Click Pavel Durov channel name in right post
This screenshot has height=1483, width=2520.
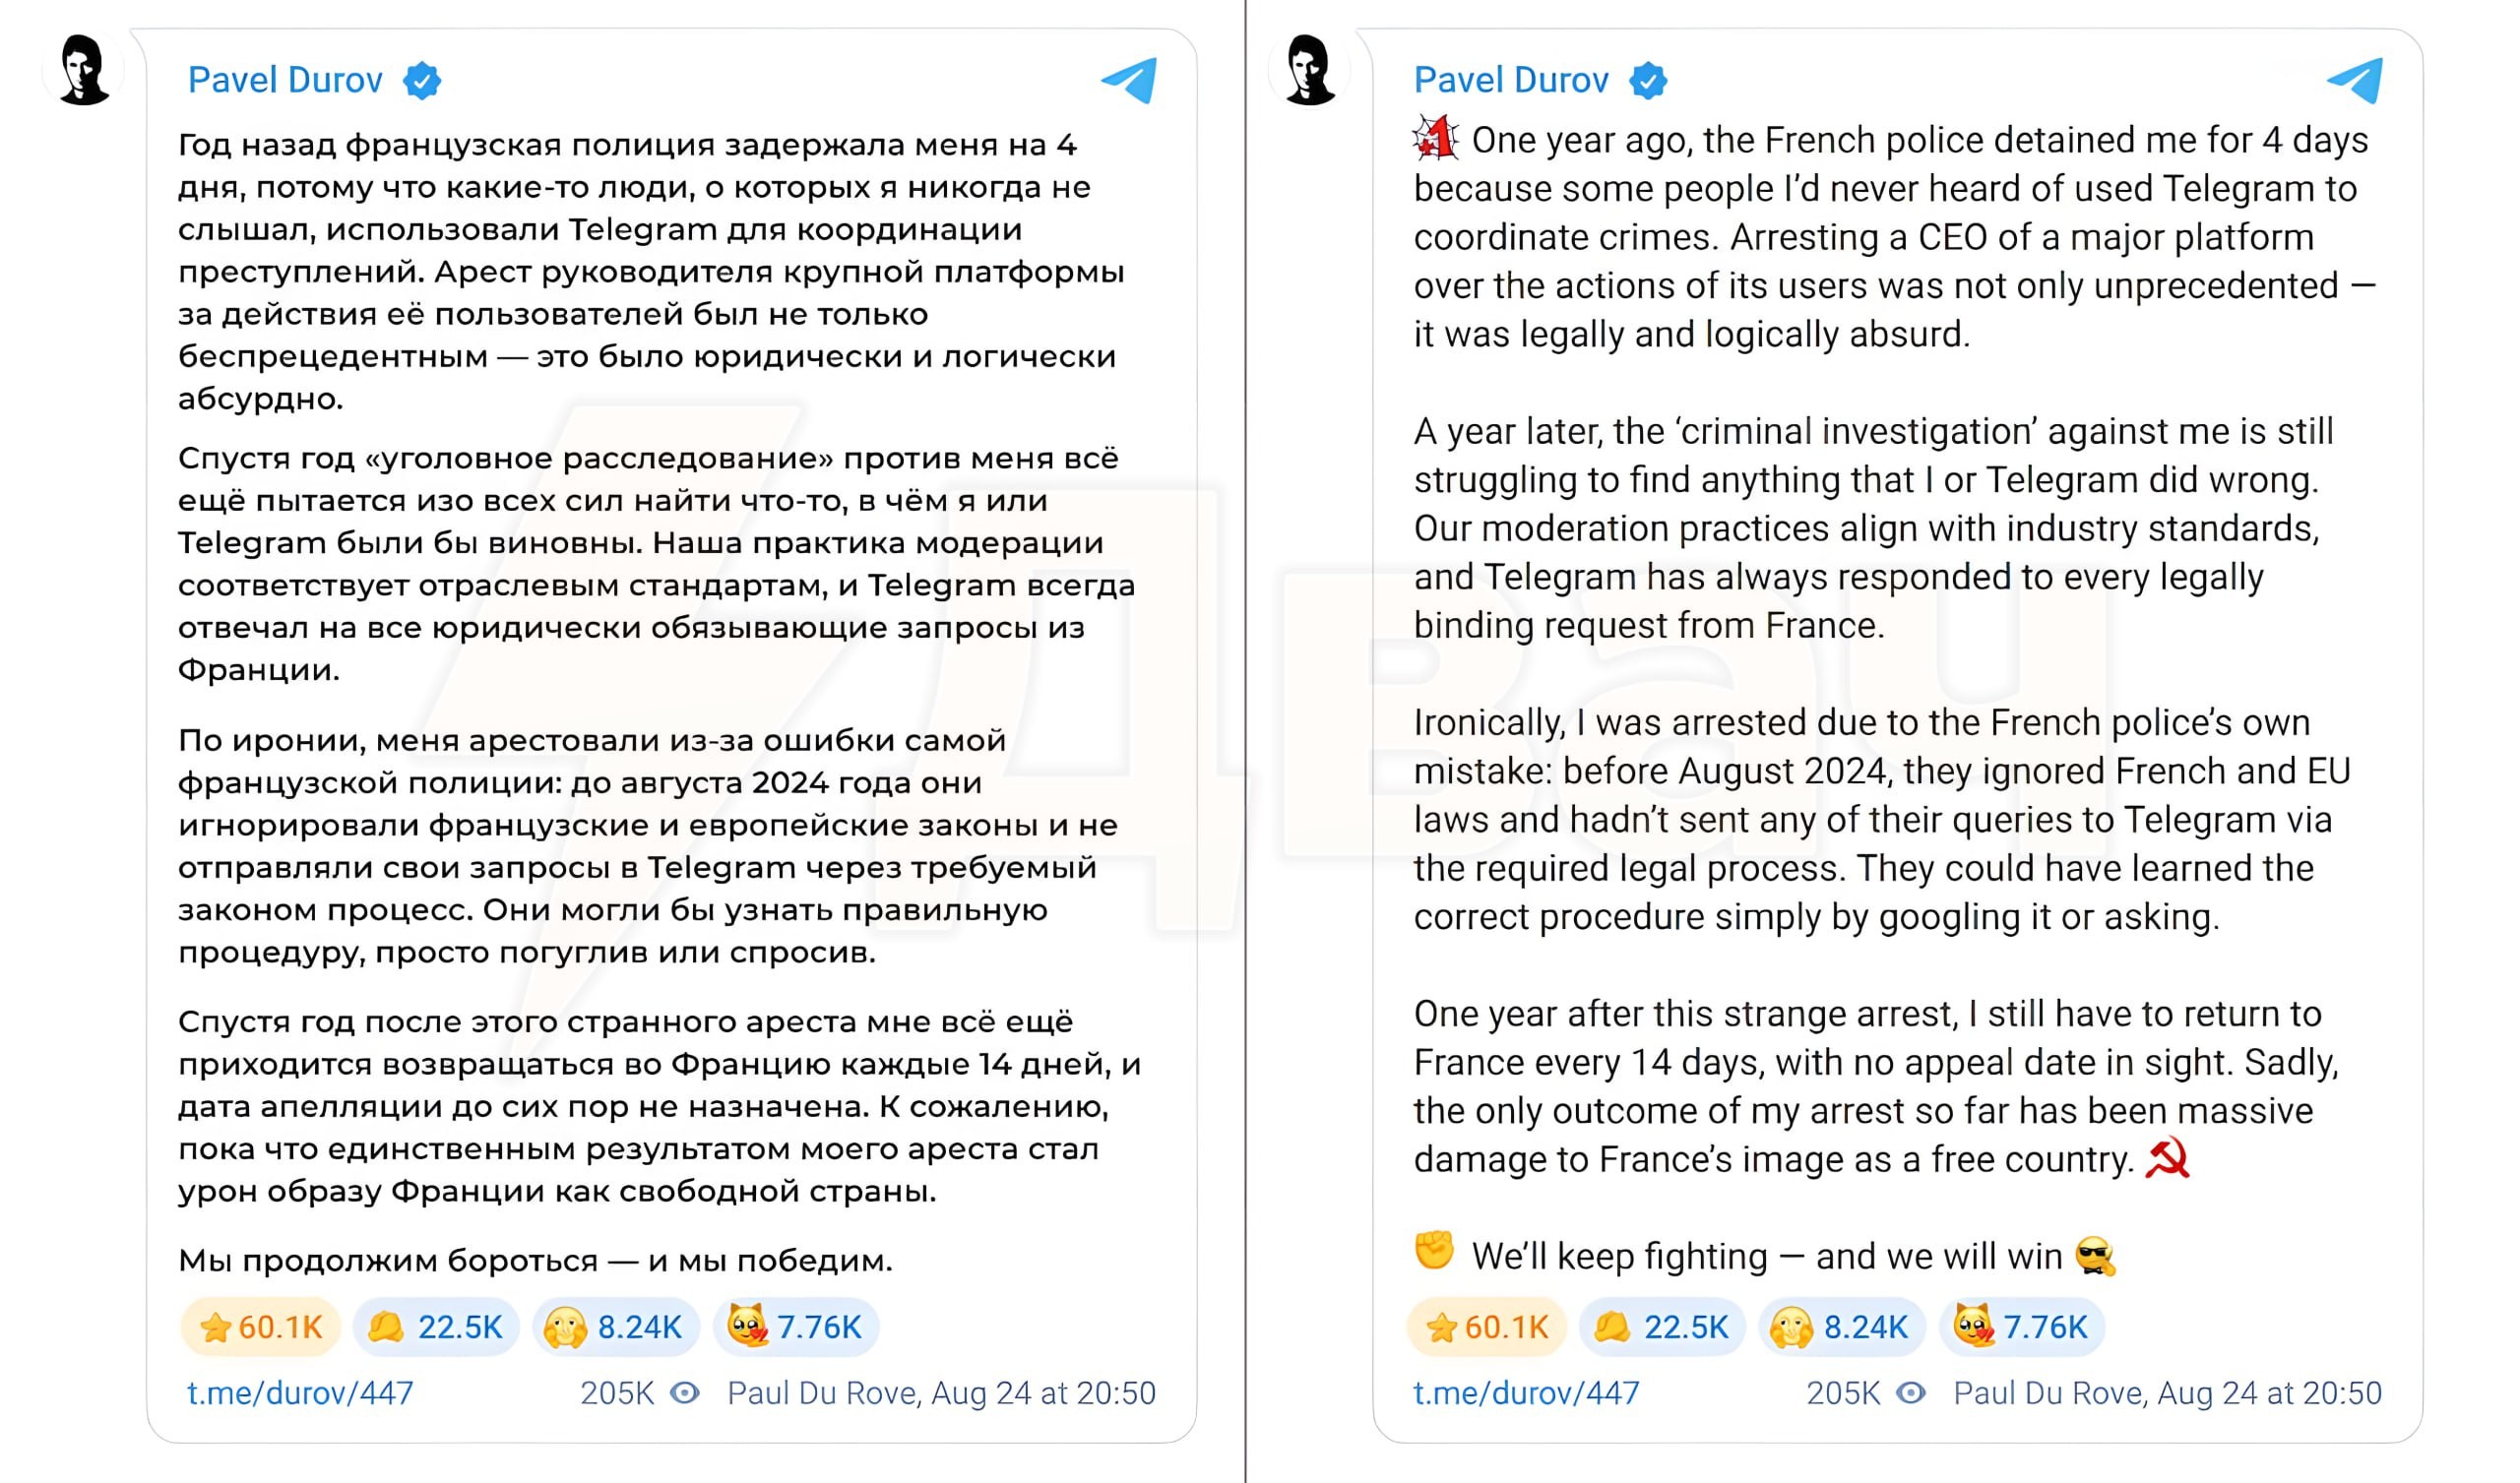click(x=1511, y=80)
